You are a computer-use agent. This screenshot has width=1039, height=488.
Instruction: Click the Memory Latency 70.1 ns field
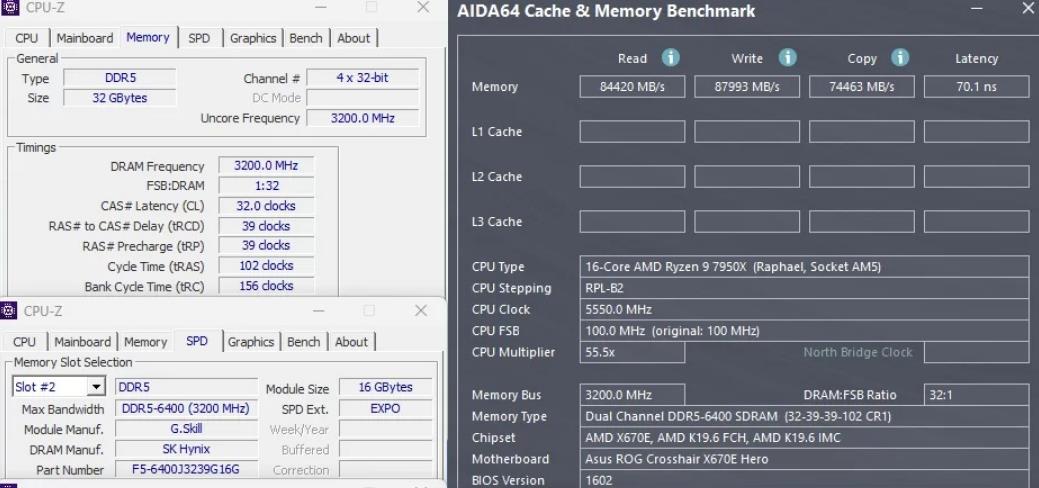pos(975,87)
